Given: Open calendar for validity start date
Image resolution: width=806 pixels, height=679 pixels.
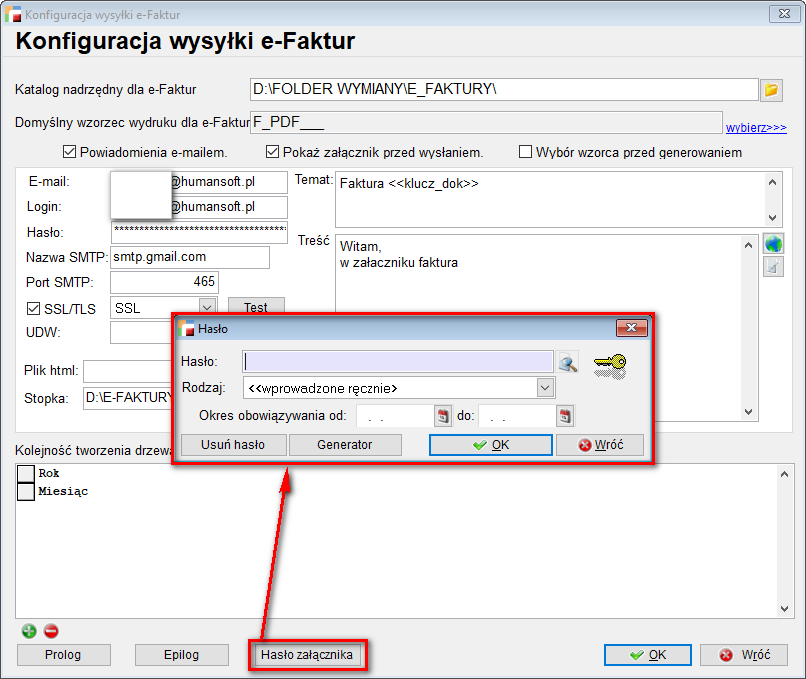Looking at the screenshot, I should (443, 416).
